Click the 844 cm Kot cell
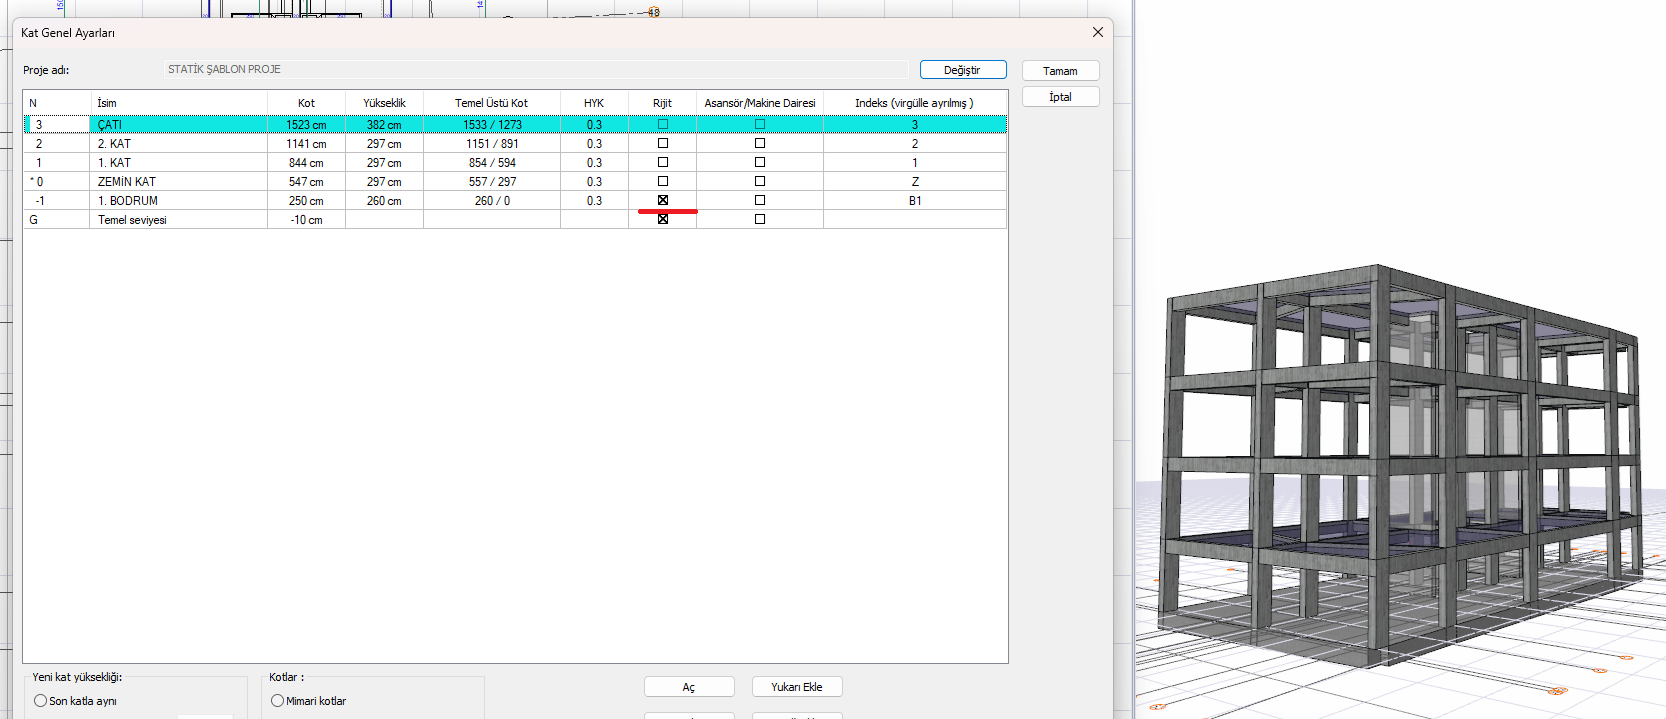Screen dimensions: 1666x719 pos(306,163)
